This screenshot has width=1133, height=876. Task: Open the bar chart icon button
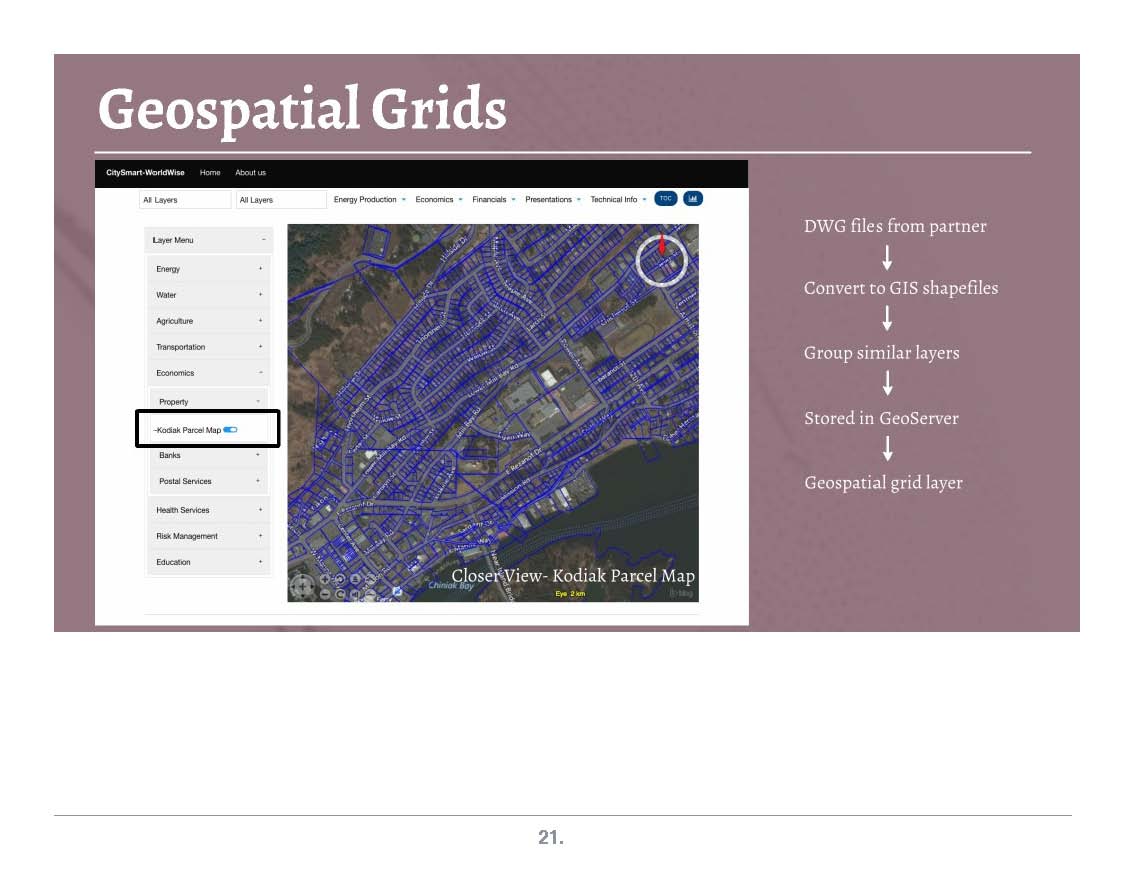pos(692,199)
